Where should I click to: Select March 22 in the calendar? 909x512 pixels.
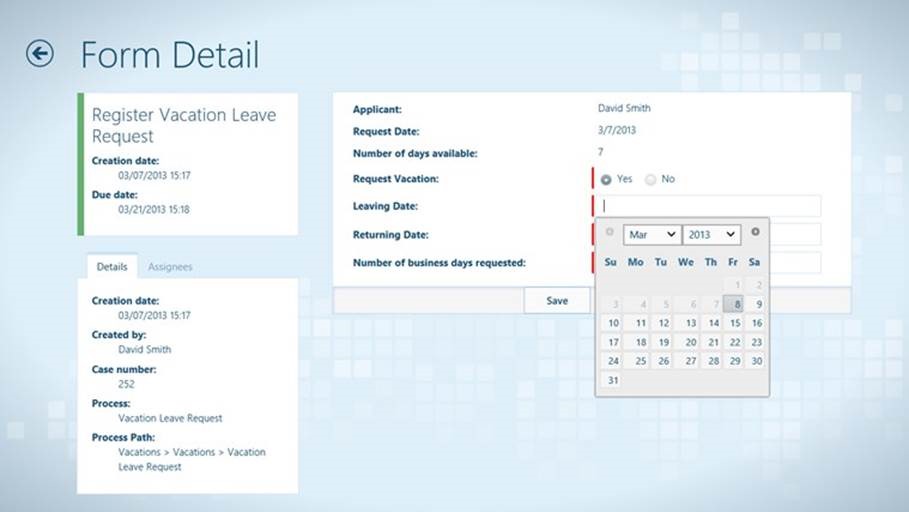tap(734, 342)
